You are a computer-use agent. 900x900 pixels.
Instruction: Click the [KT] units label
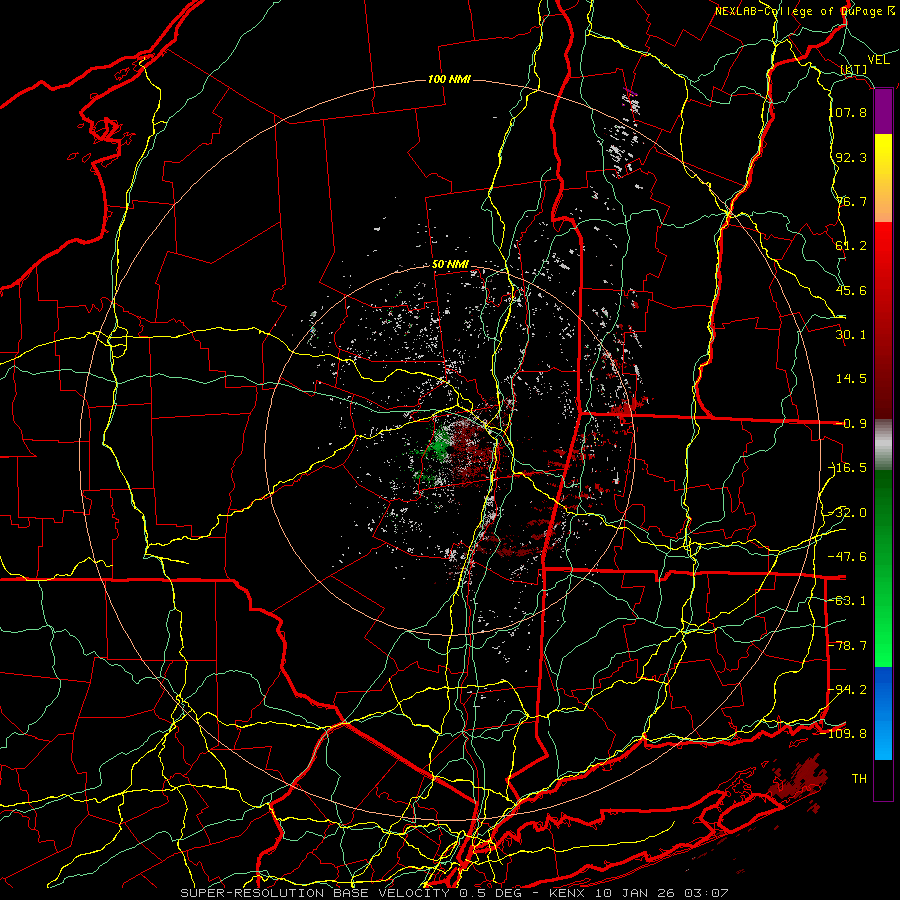(x=854, y=69)
